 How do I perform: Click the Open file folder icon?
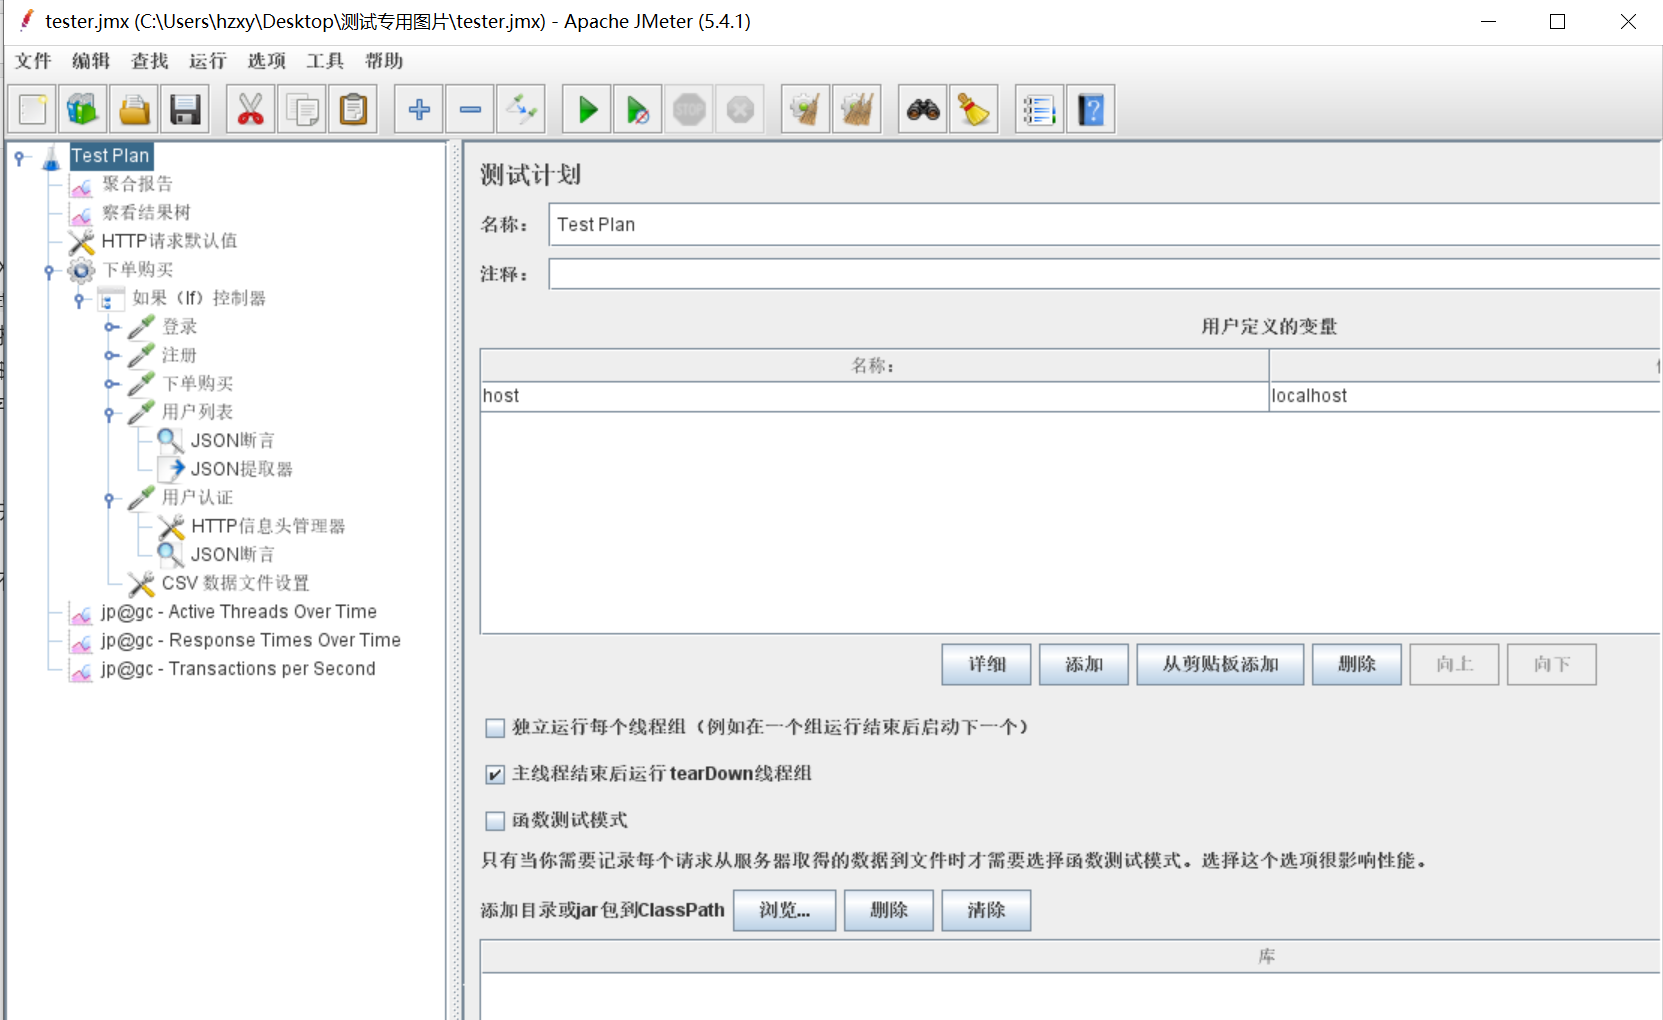[x=134, y=109]
